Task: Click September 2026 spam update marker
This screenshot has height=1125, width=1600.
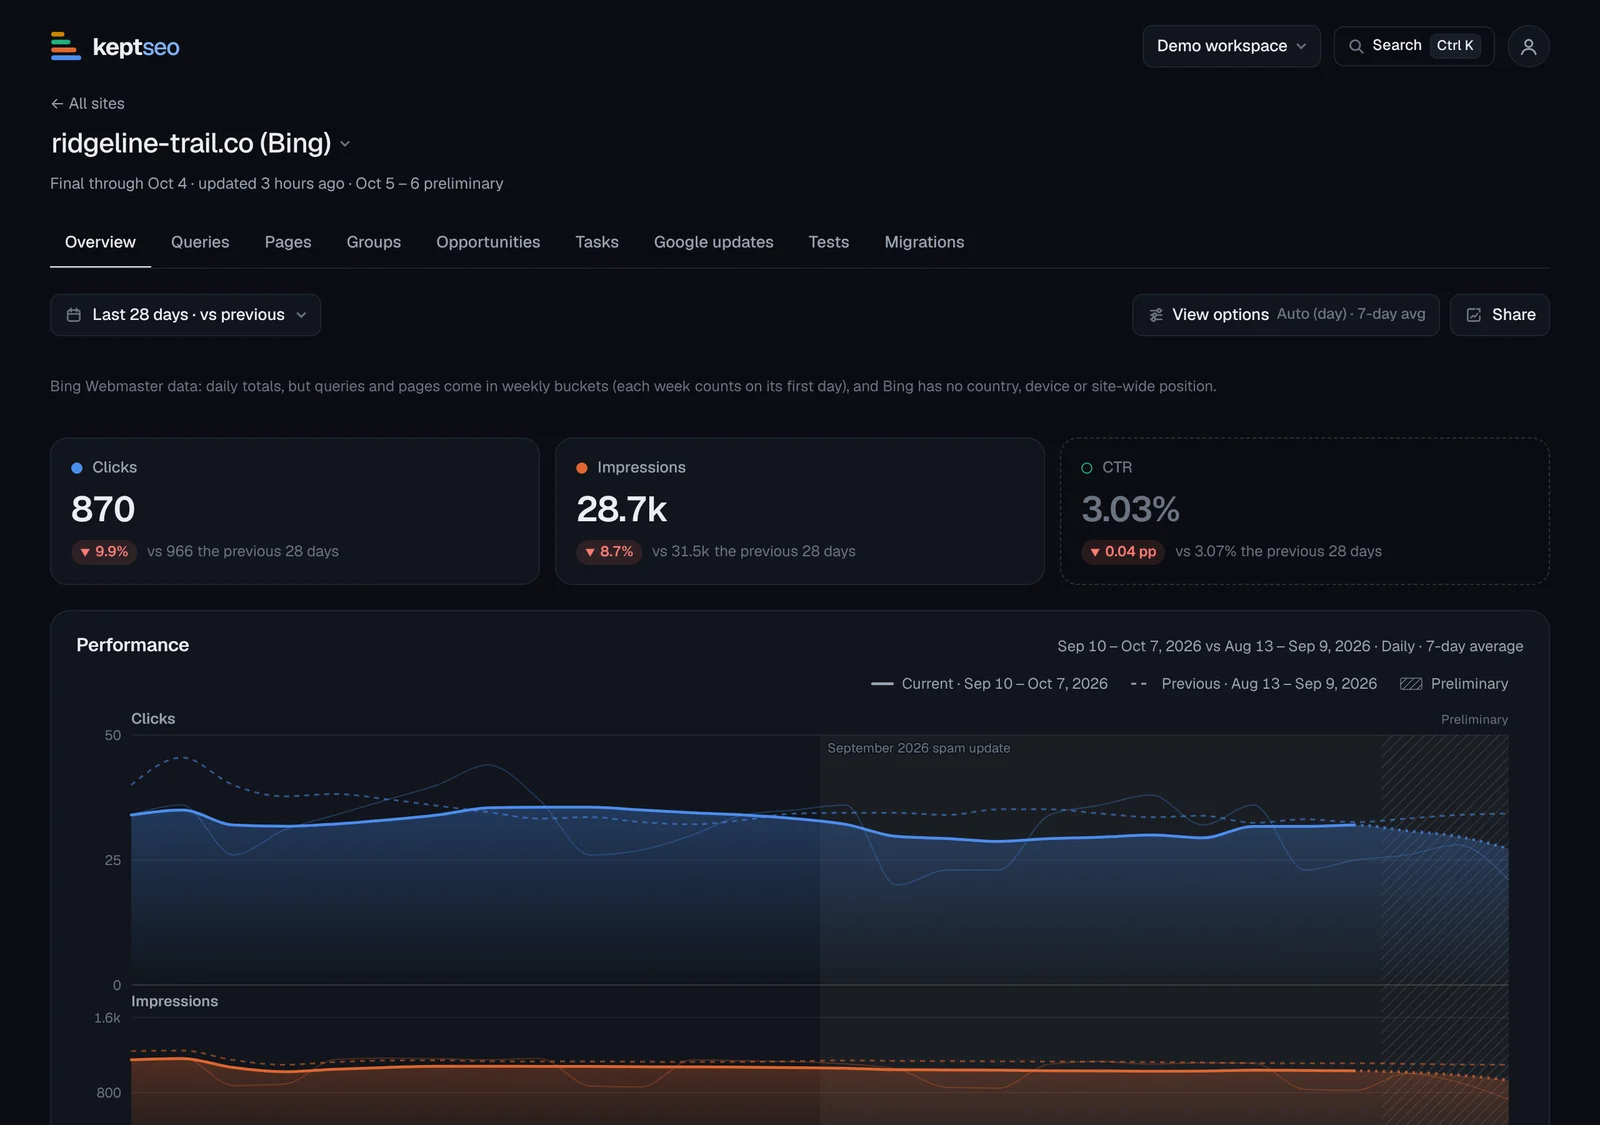Action: coord(919,748)
